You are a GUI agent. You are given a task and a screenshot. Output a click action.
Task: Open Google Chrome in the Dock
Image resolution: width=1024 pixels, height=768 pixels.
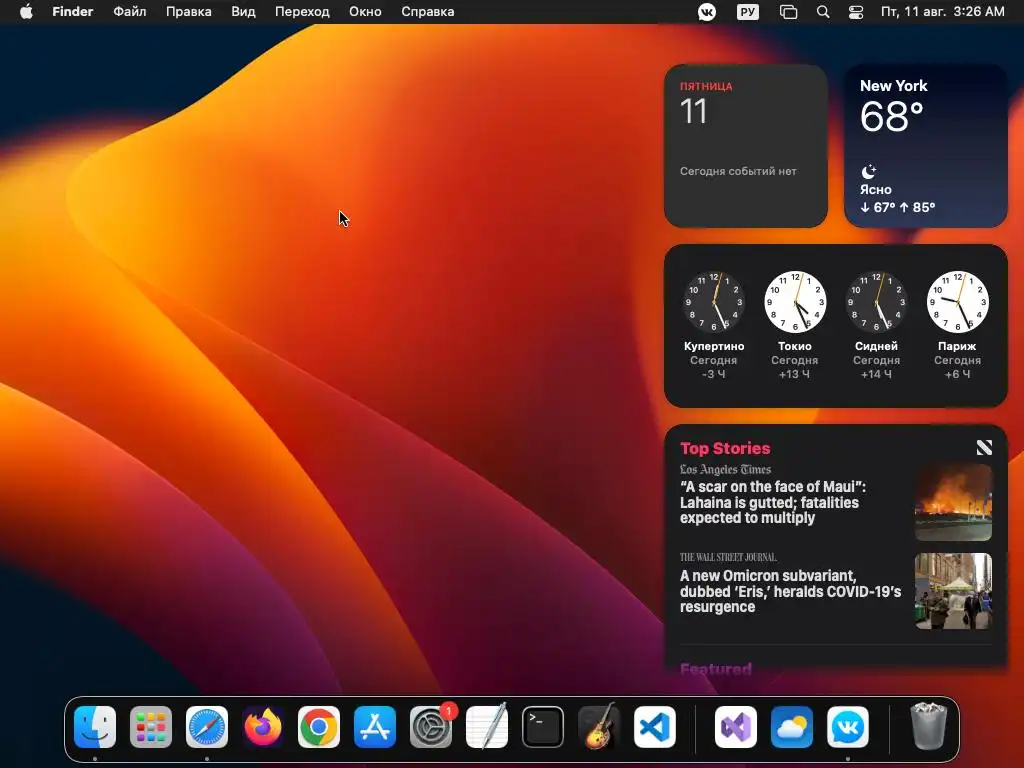(x=319, y=726)
